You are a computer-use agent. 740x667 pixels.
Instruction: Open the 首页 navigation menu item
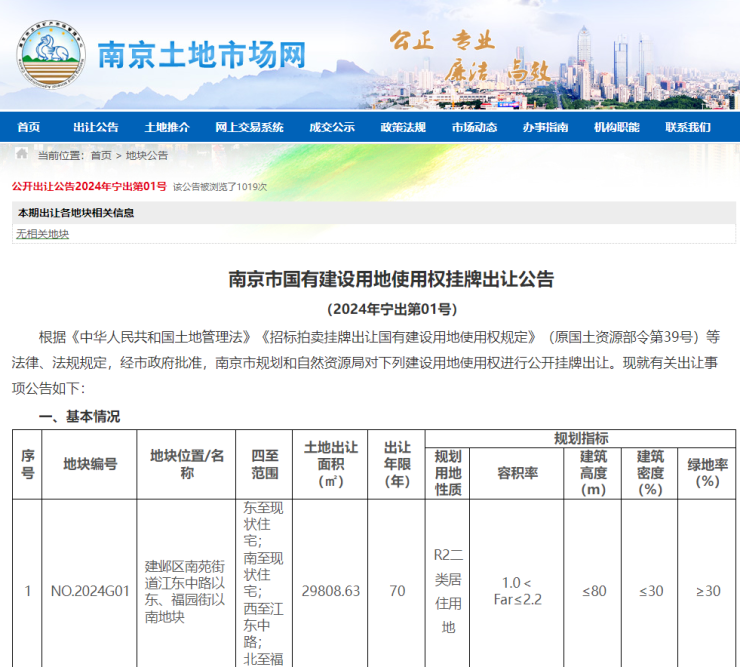click(x=29, y=127)
